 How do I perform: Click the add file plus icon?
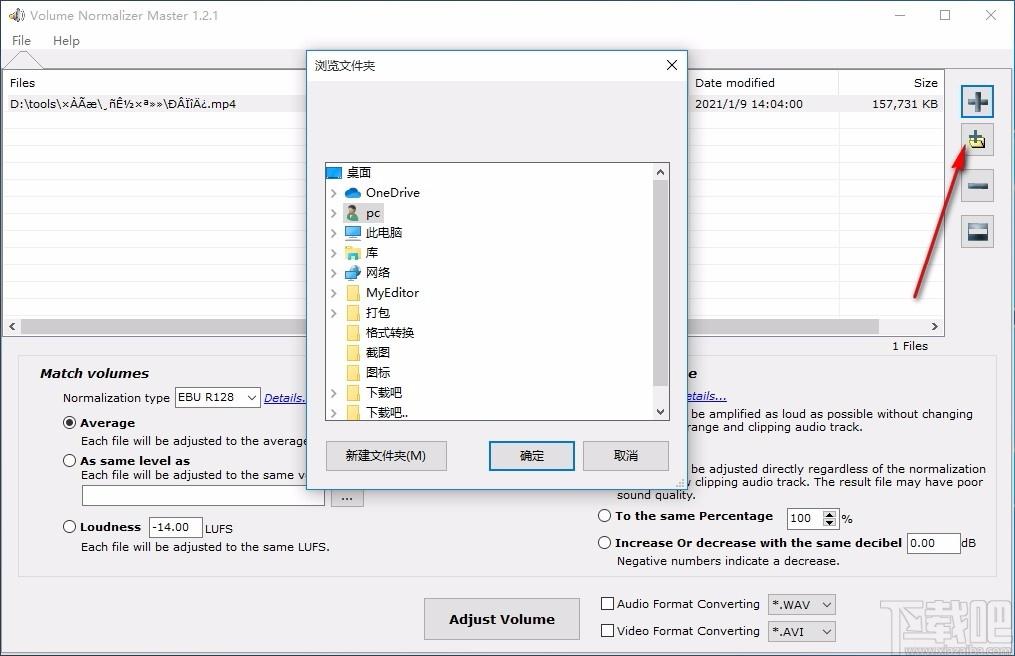click(977, 102)
